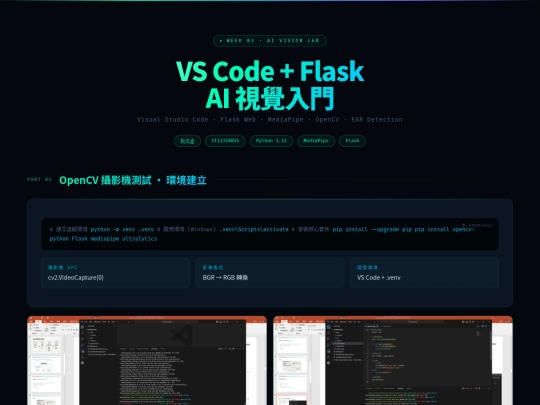540x405 pixels.
Task: Open the BGR → RGB 轉換 info card
Action: click(270, 273)
